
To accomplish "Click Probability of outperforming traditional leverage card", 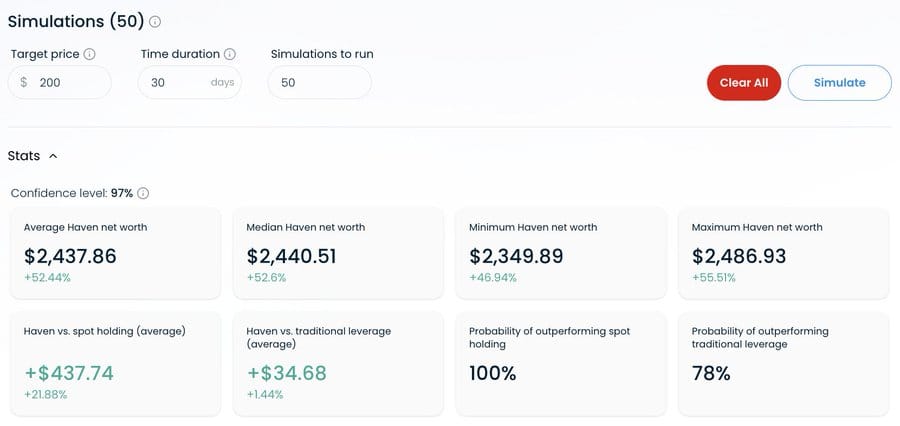I will pos(783,363).
